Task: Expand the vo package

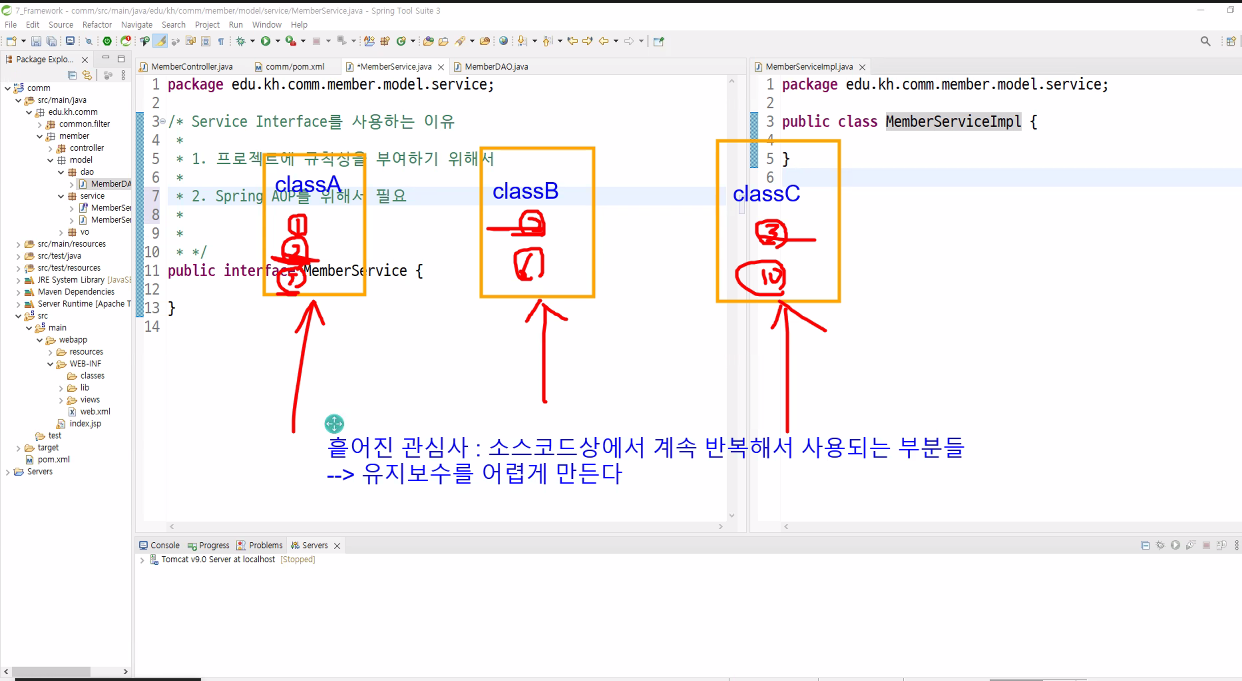Action: tap(62, 232)
